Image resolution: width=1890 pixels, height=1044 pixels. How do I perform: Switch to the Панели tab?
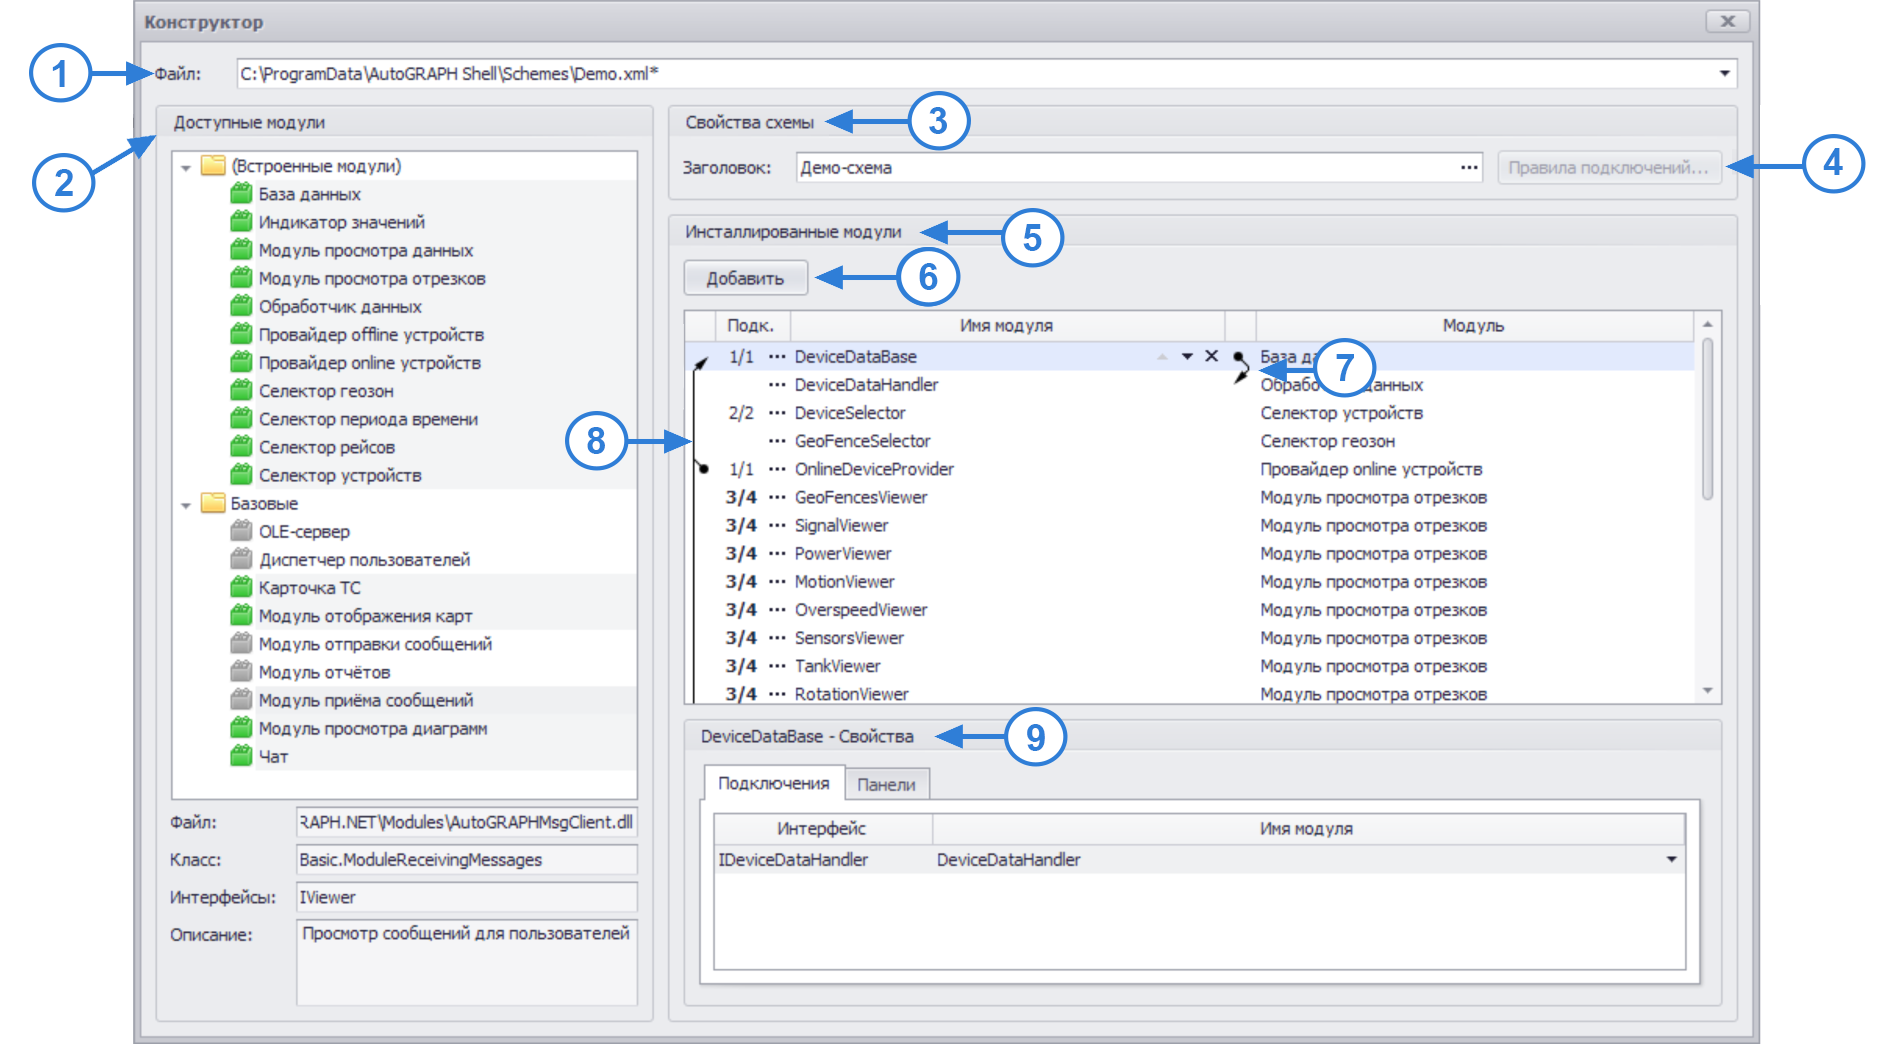[887, 785]
